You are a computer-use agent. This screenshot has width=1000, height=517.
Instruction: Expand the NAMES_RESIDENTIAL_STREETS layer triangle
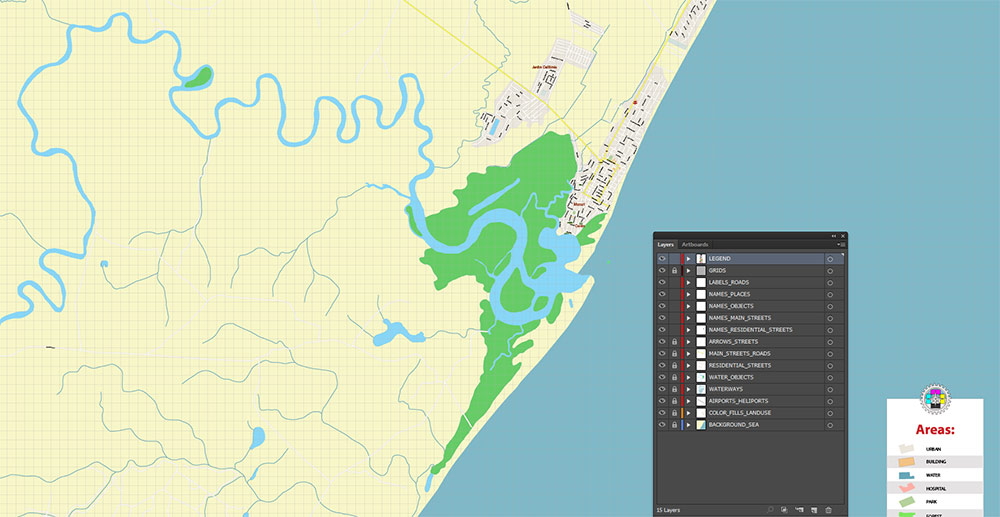(x=689, y=330)
